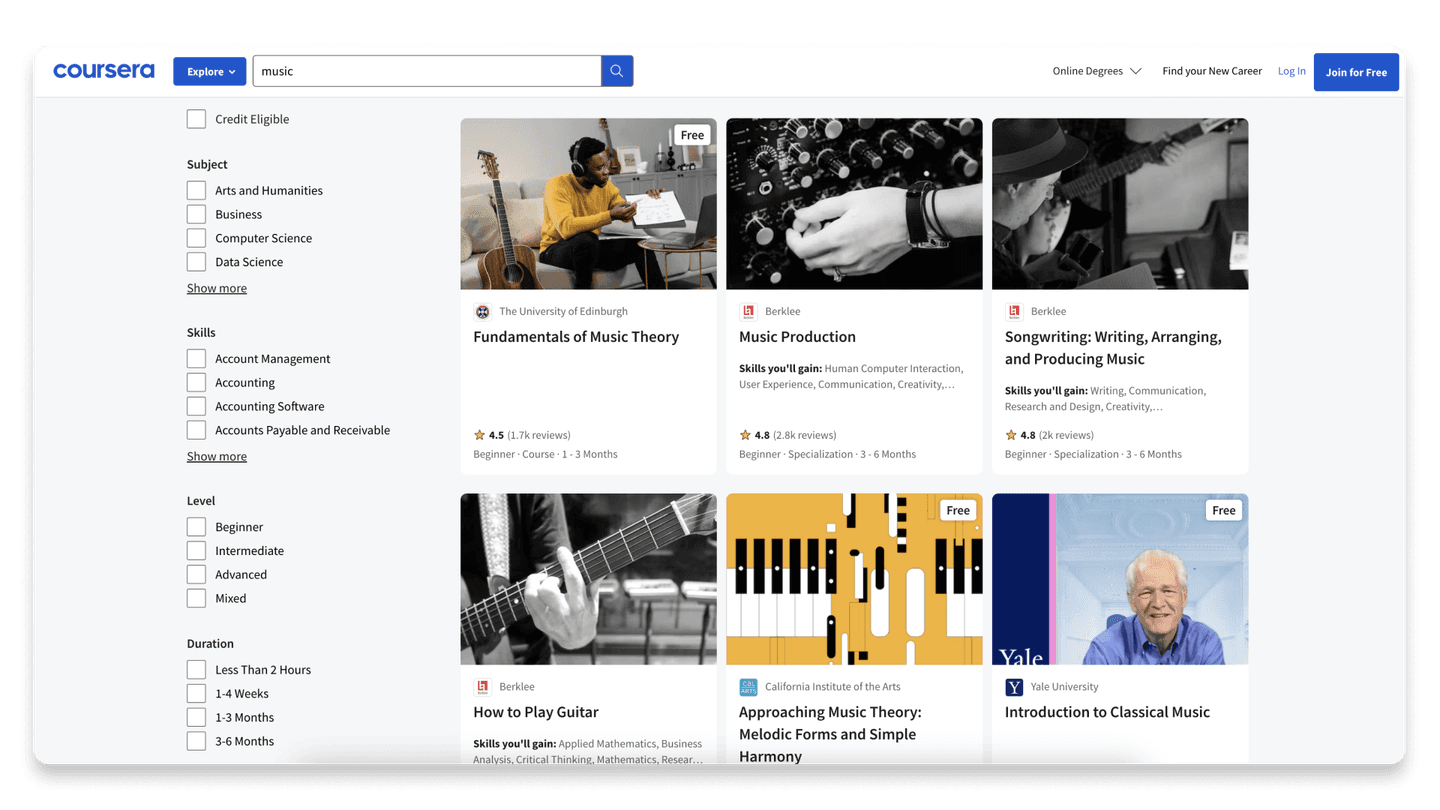Click the Duration filter heading
This screenshot has height=810, width=1440.
[x=210, y=644]
